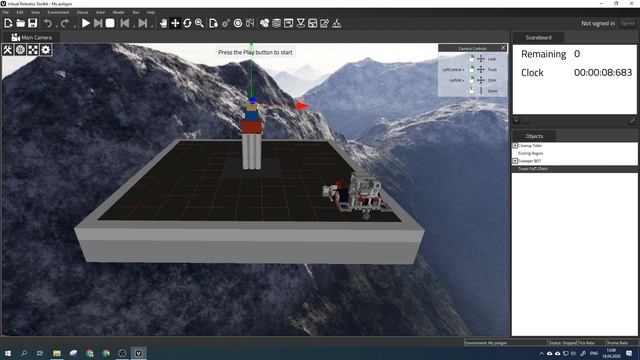Open the File menu
Viewport: 640px width, 360px height.
(x=6, y=12)
